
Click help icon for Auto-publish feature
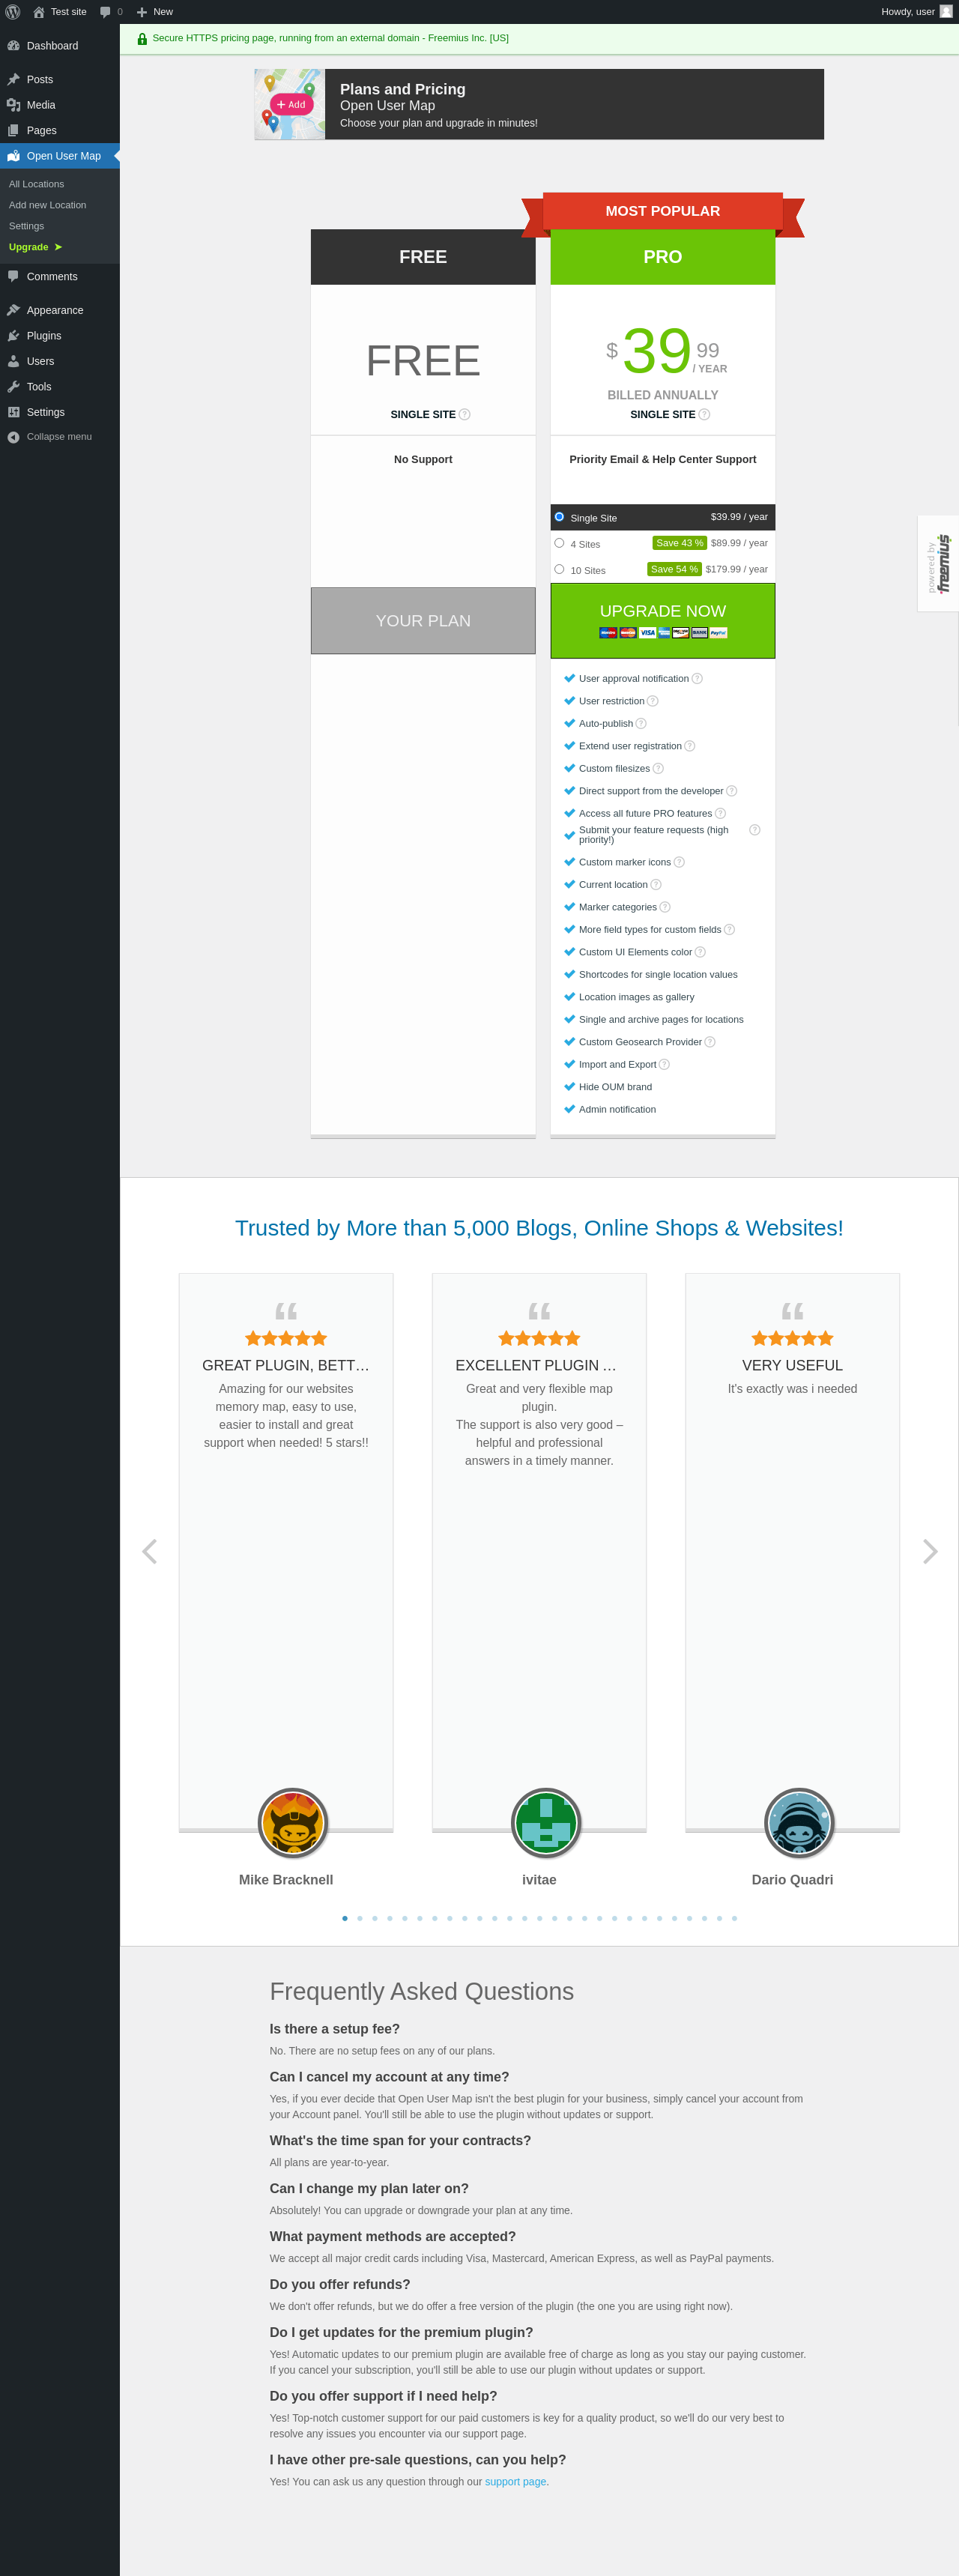click(641, 724)
